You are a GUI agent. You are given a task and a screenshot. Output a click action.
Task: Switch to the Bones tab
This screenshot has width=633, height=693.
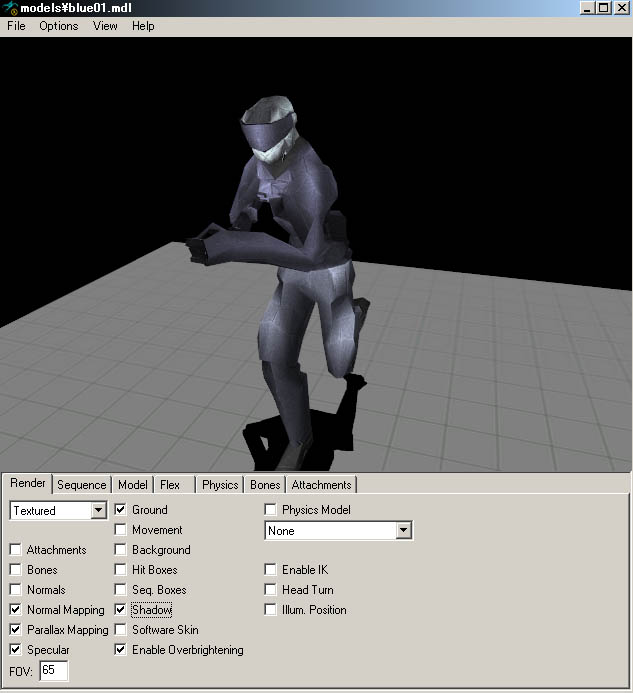(265, 485)
